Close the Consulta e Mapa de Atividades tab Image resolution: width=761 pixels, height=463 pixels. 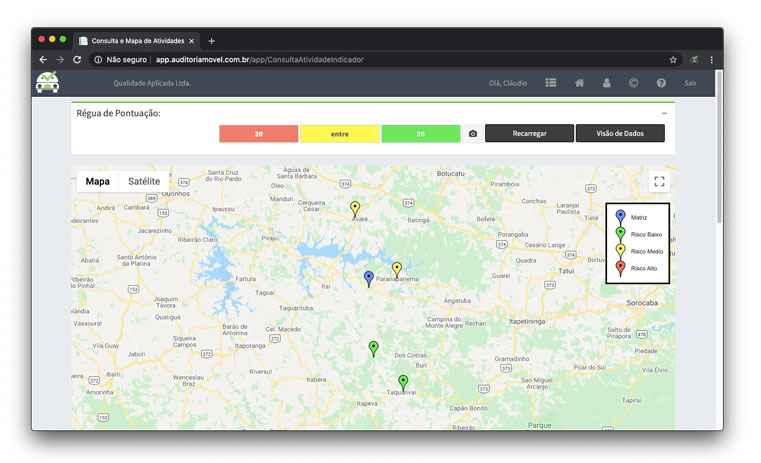pyautogui.click(x=191, y=41)
